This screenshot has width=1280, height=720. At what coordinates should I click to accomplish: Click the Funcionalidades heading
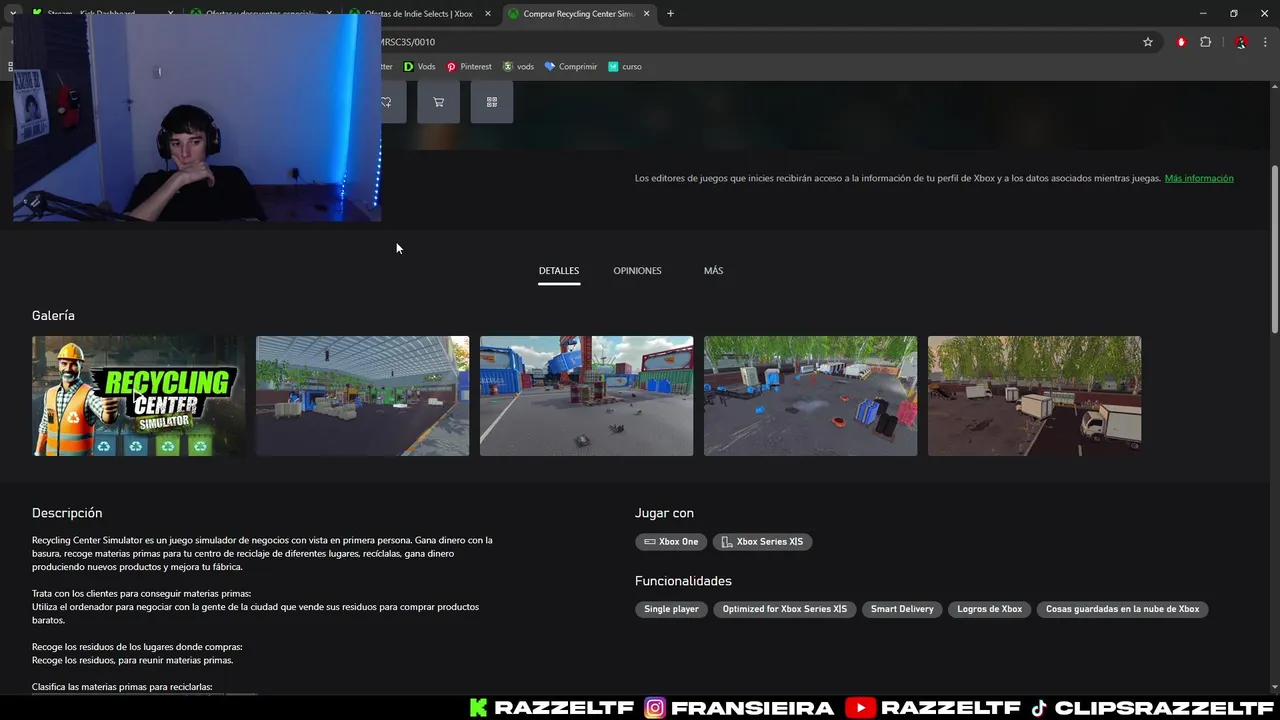pyautogui.click(x=683, y=581)
